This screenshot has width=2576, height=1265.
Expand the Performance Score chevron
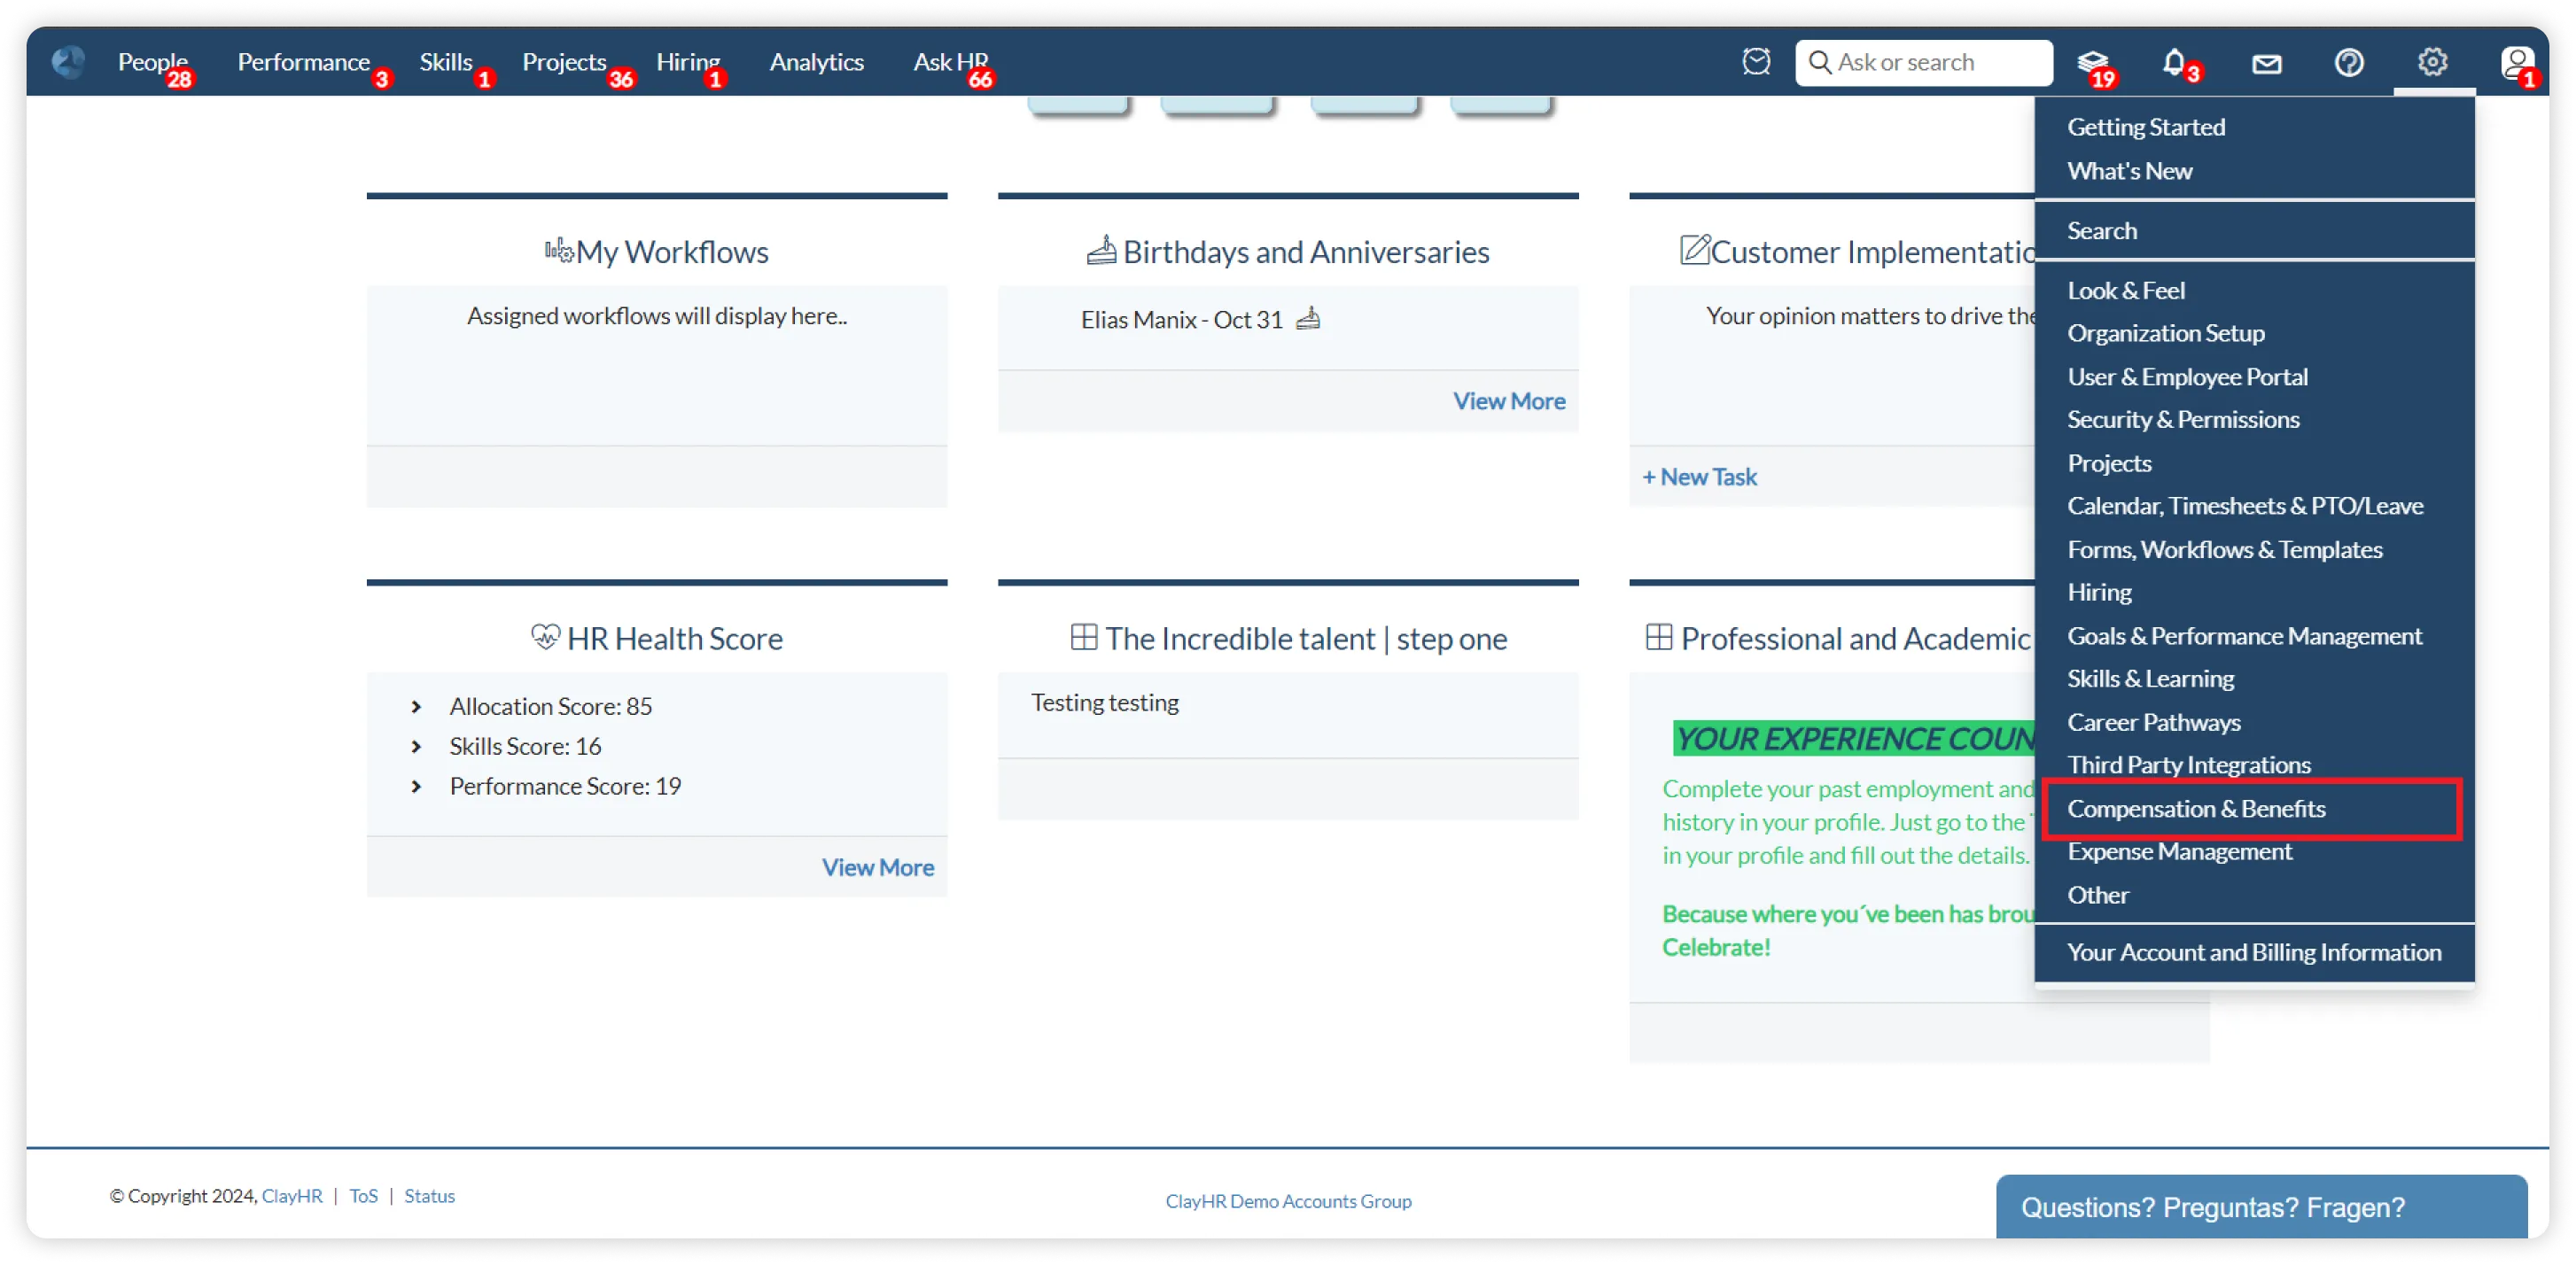(x=417, y=786)
